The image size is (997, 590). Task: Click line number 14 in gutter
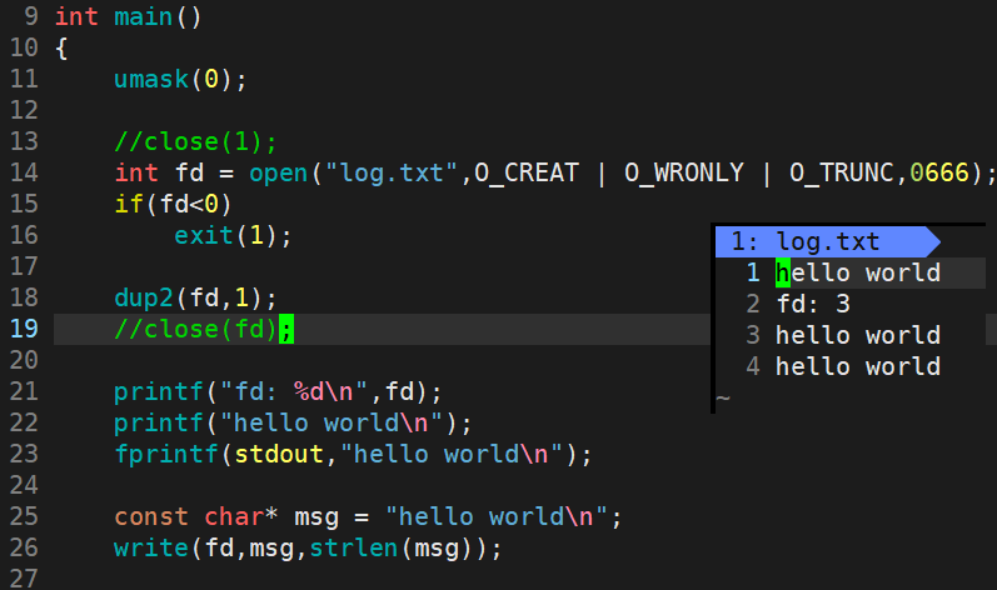pyautogui.click(x=24, y=173)
